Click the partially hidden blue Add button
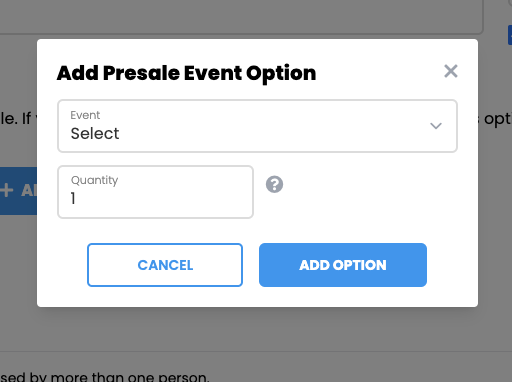Image resolution: width=512 pixels, height=382 pixels. (x=18, y=191)
